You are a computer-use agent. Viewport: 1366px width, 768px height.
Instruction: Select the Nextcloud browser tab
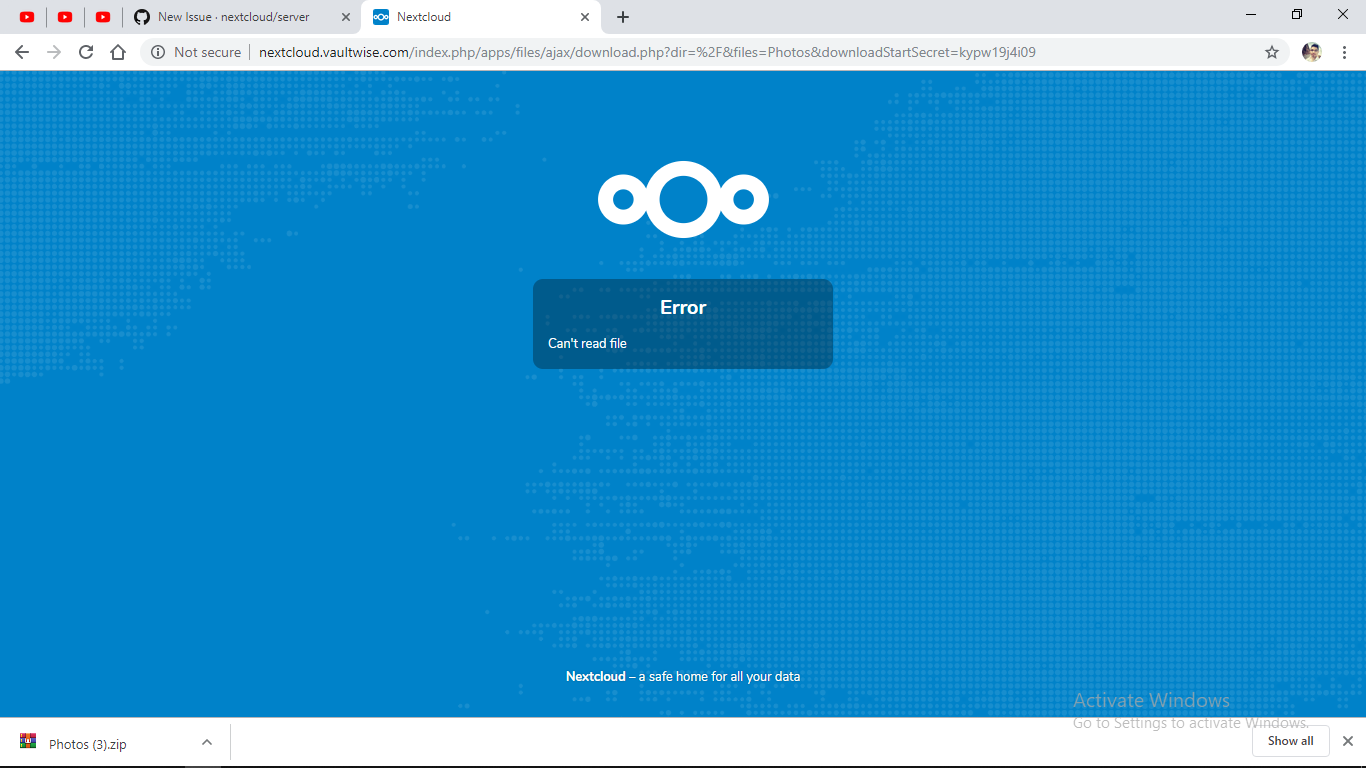pos(481,17)
